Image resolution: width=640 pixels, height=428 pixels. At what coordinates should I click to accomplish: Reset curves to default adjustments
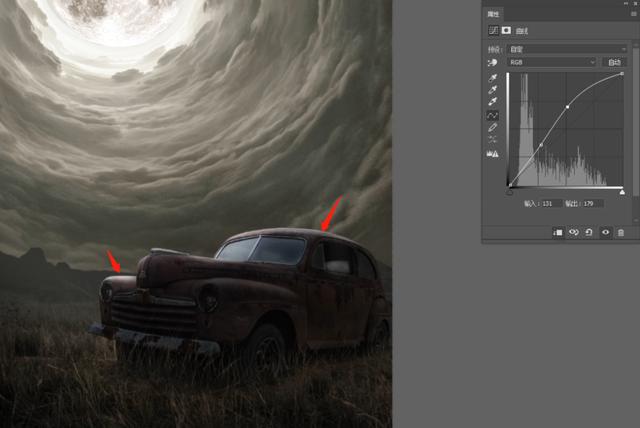pos(589,232)
